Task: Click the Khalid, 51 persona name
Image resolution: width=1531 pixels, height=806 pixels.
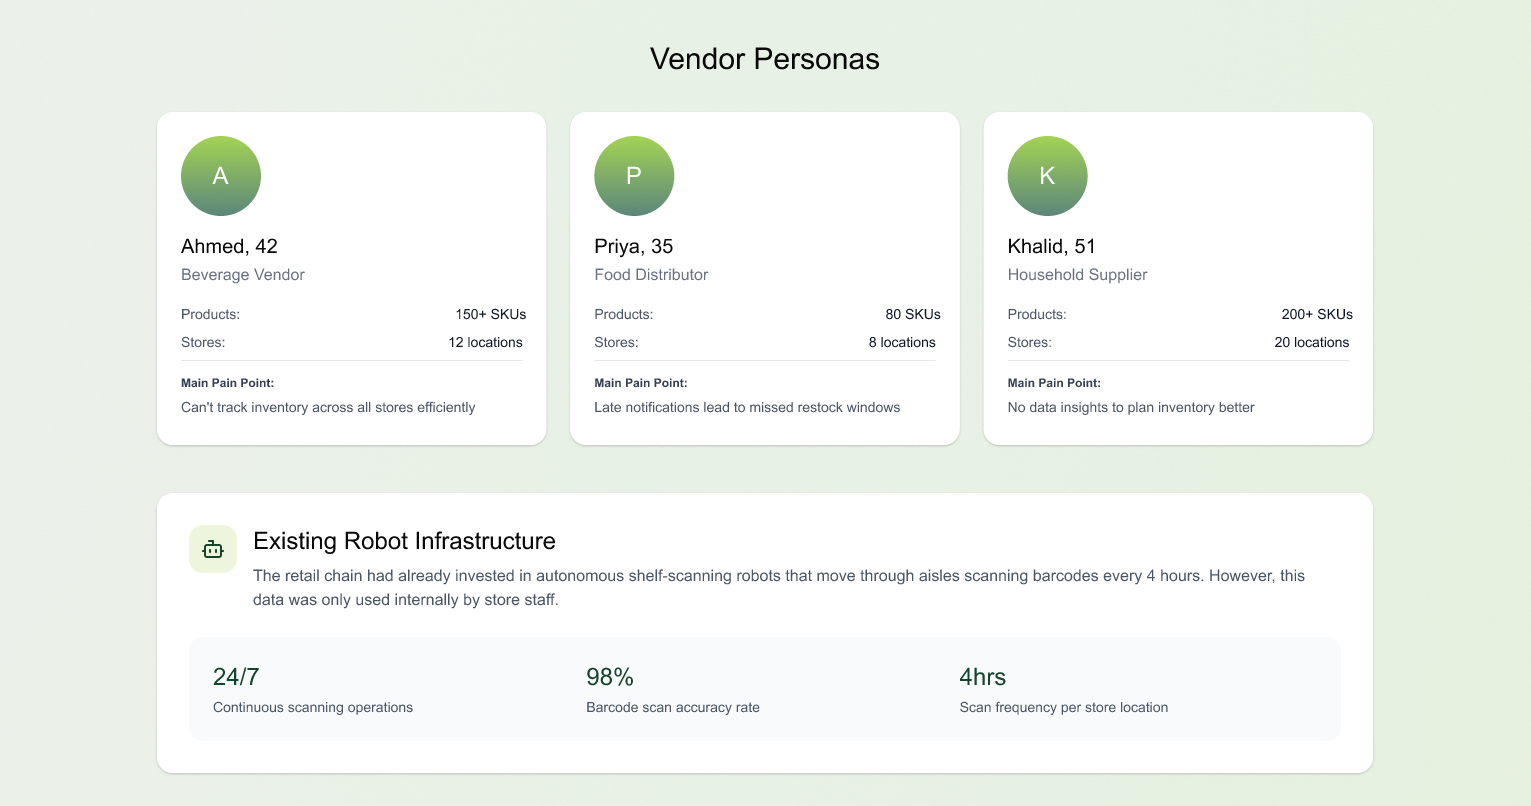Action: point(1052,246)
